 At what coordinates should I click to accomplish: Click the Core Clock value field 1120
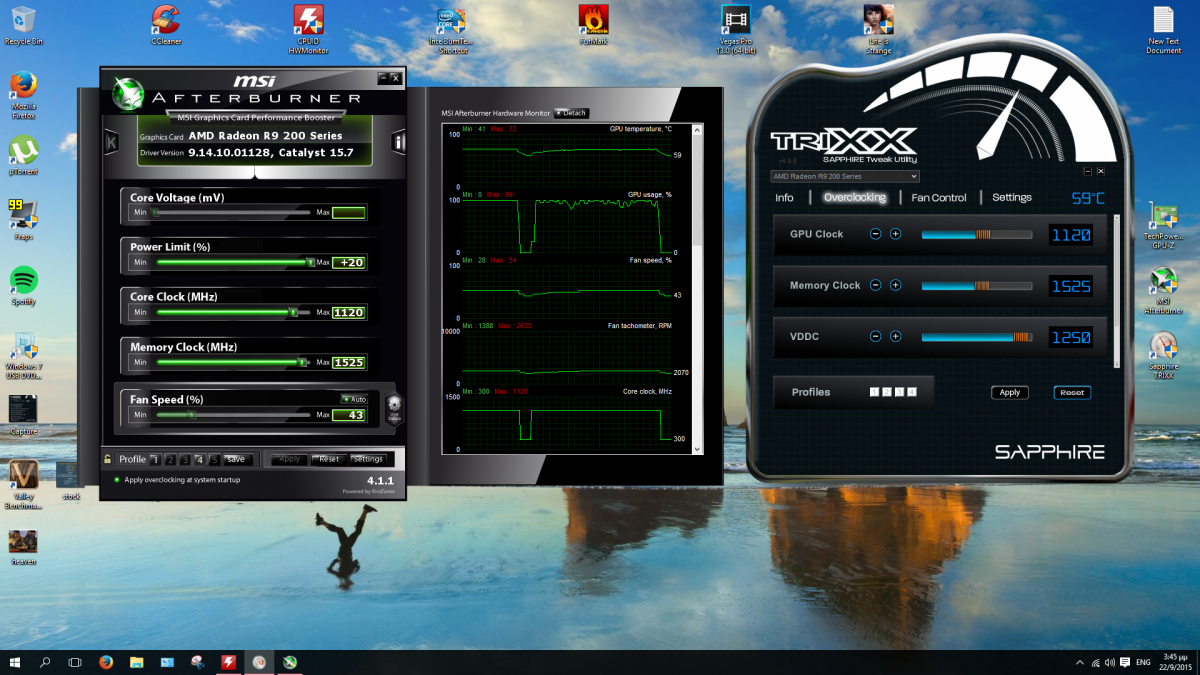(x=349, y=312)
